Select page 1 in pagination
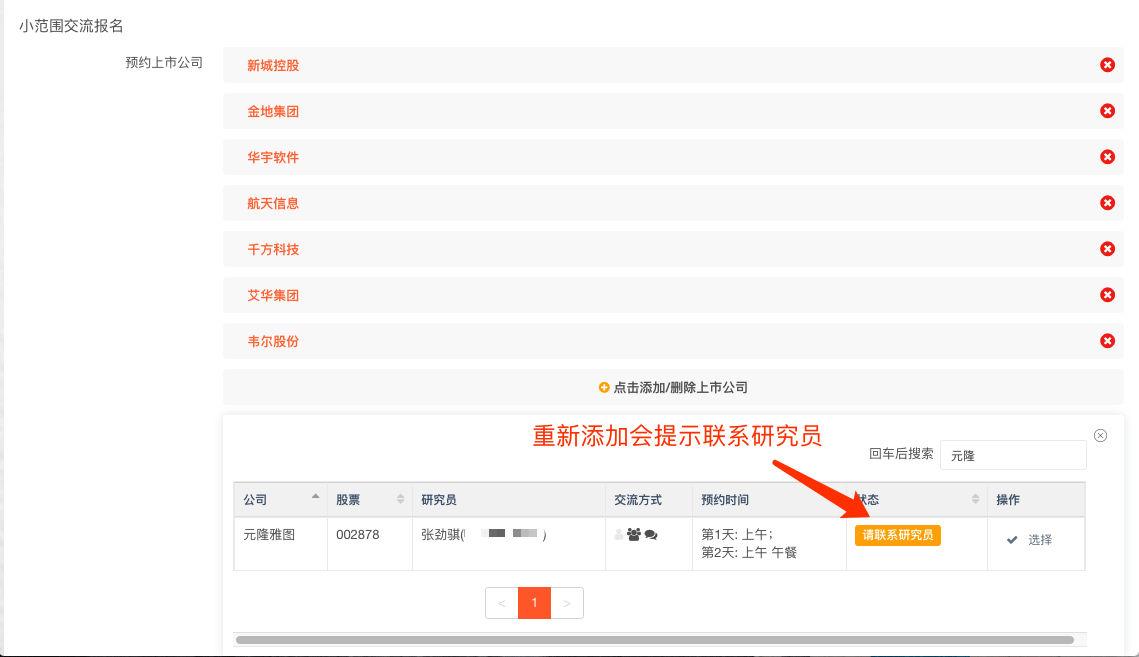 point(534,603)
